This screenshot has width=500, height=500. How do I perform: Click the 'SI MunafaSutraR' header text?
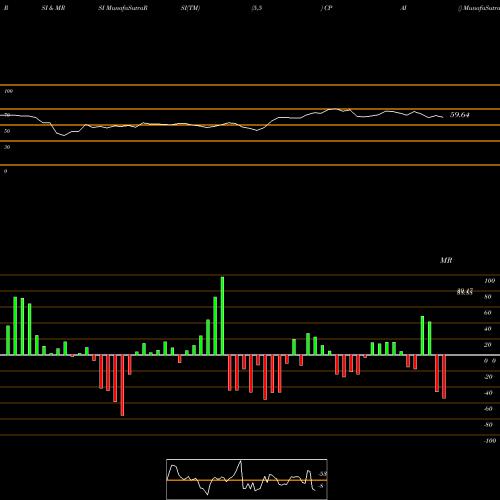[123, 8]
